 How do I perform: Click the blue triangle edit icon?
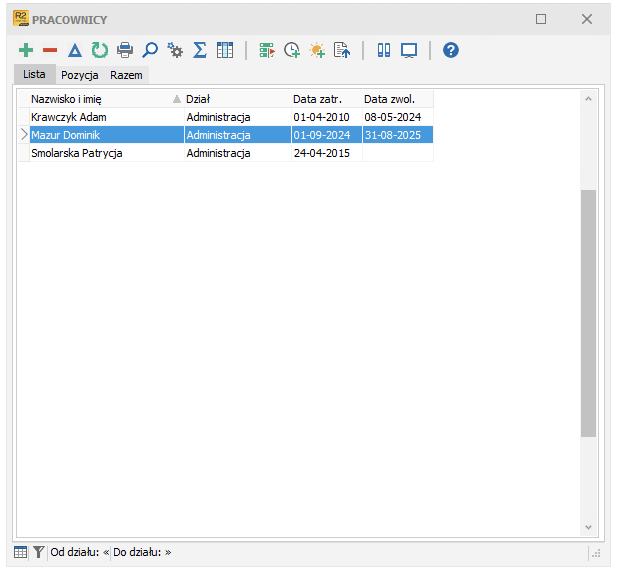75,50
